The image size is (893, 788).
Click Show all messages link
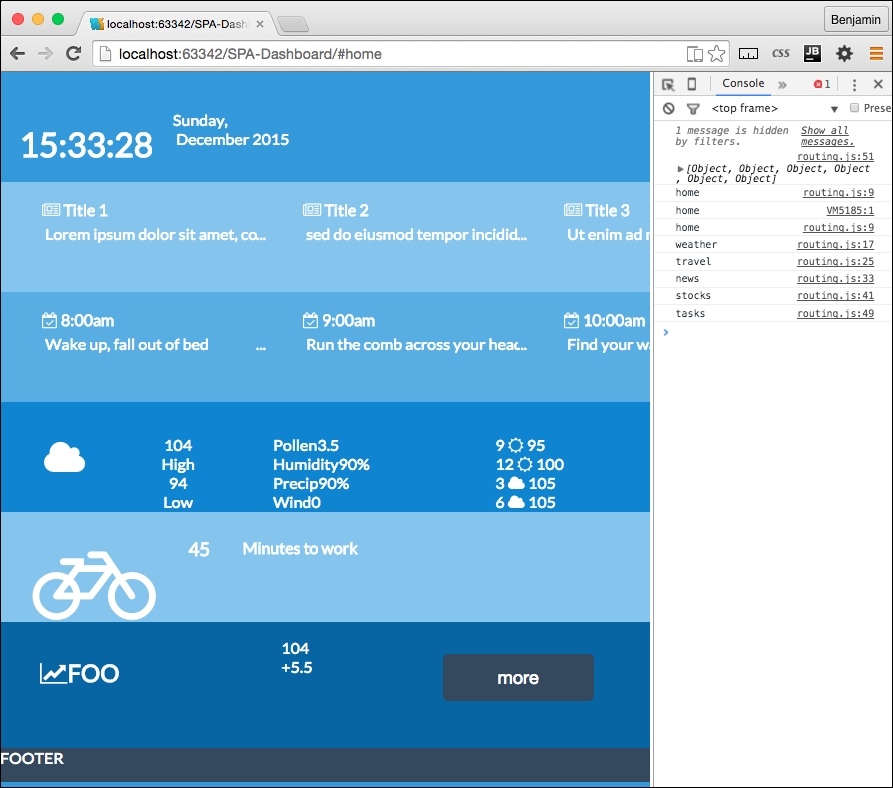click(x=827, y=136)
